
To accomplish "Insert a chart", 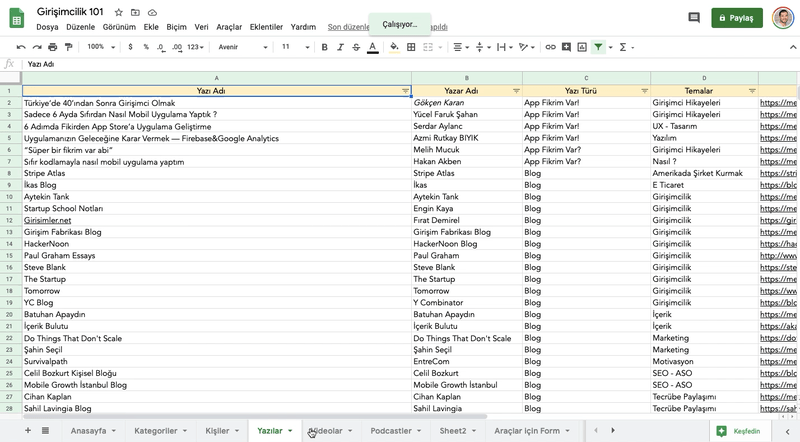I will click(x=582, y=47).
